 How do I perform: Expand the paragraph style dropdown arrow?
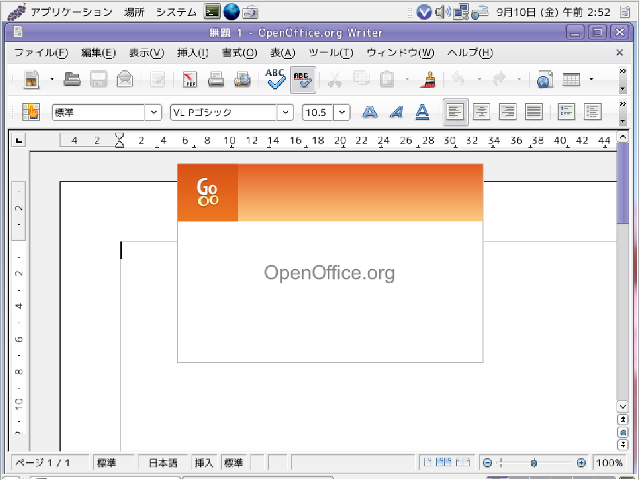(153, 112)
